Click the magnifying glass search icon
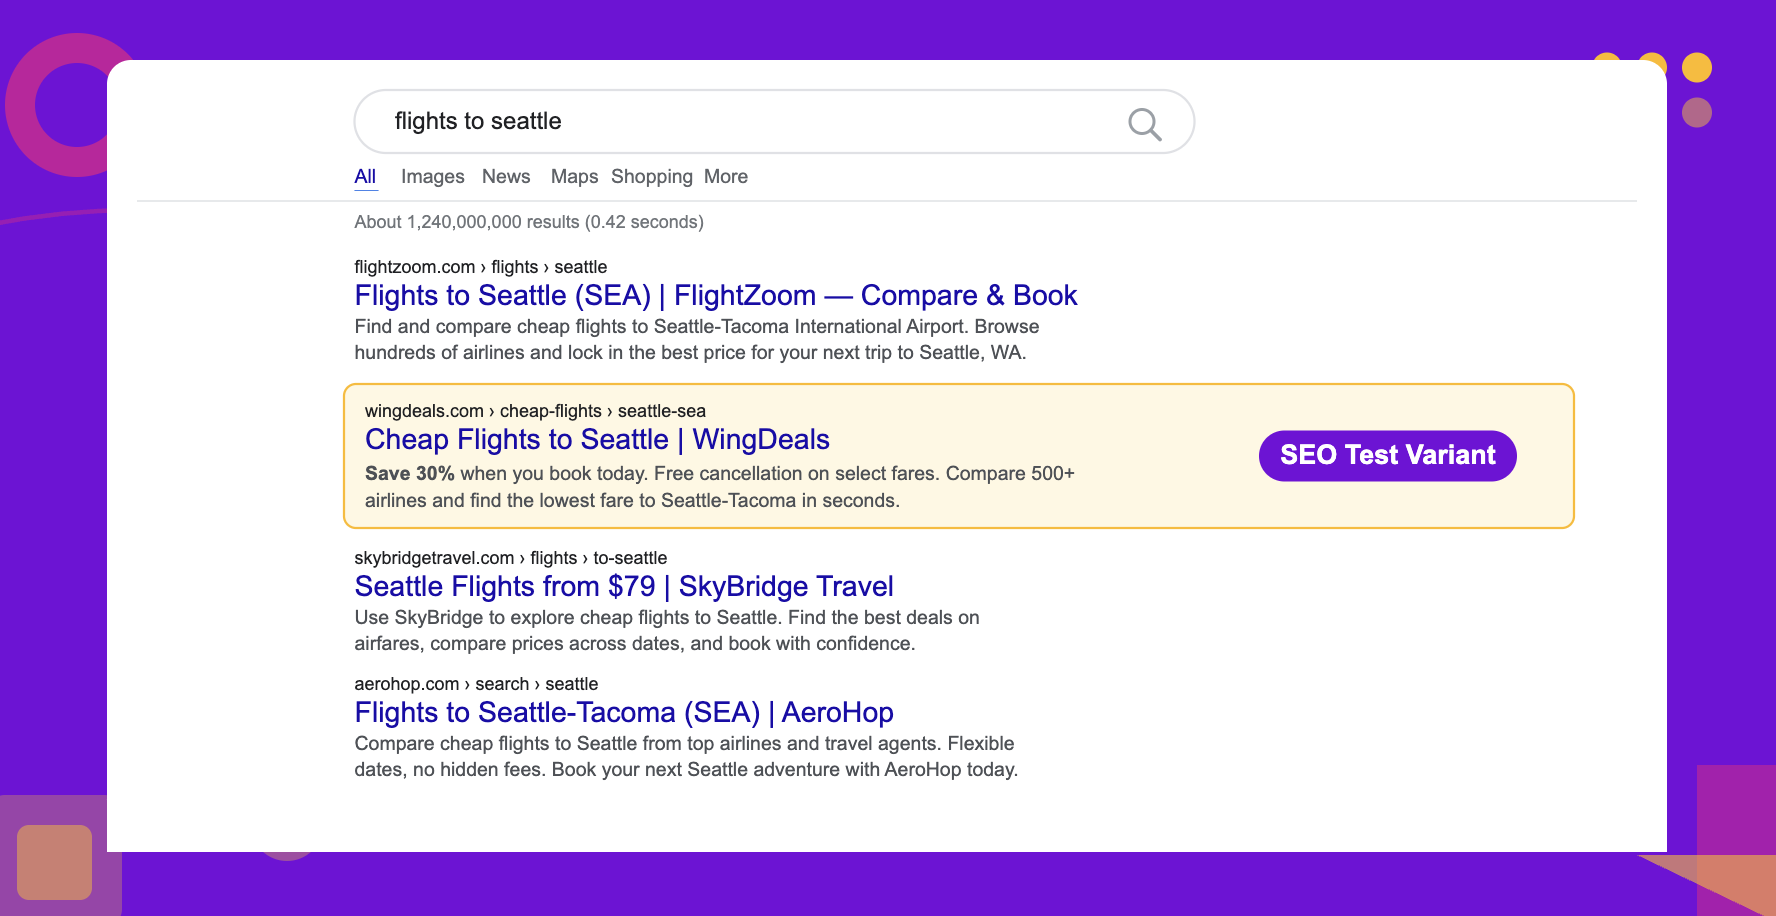The width and height of the screenshot is (1776, 916). click(1143, 123)
